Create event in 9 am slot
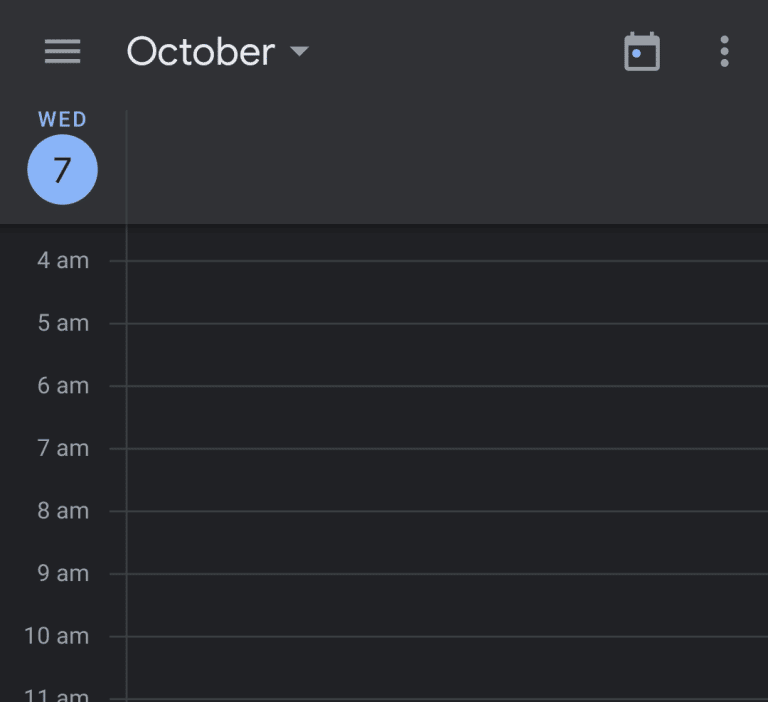Screen dimensions: 768x702 pos(446,605)
